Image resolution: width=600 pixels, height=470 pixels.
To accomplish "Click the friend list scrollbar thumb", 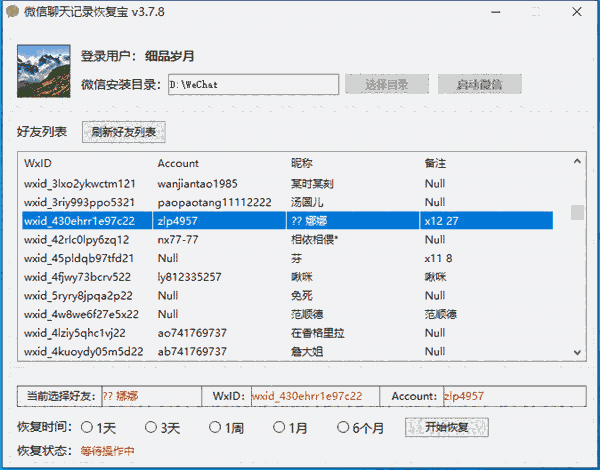I will [x=577, y=212].
